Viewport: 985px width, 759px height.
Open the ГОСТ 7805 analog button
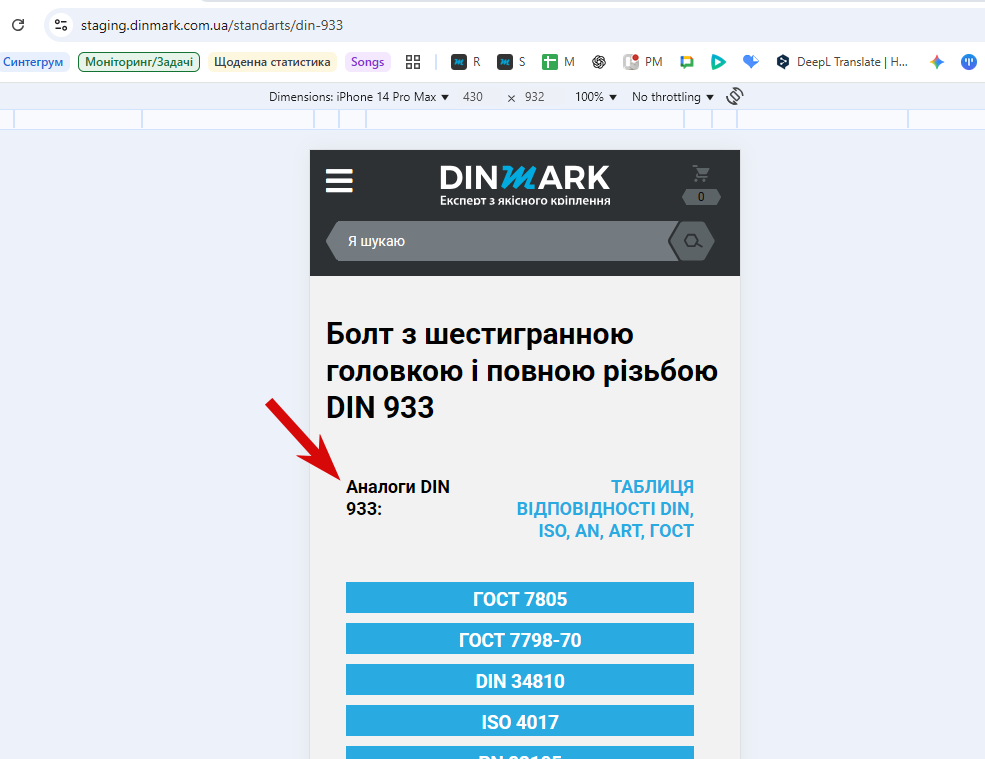point(520,598)
